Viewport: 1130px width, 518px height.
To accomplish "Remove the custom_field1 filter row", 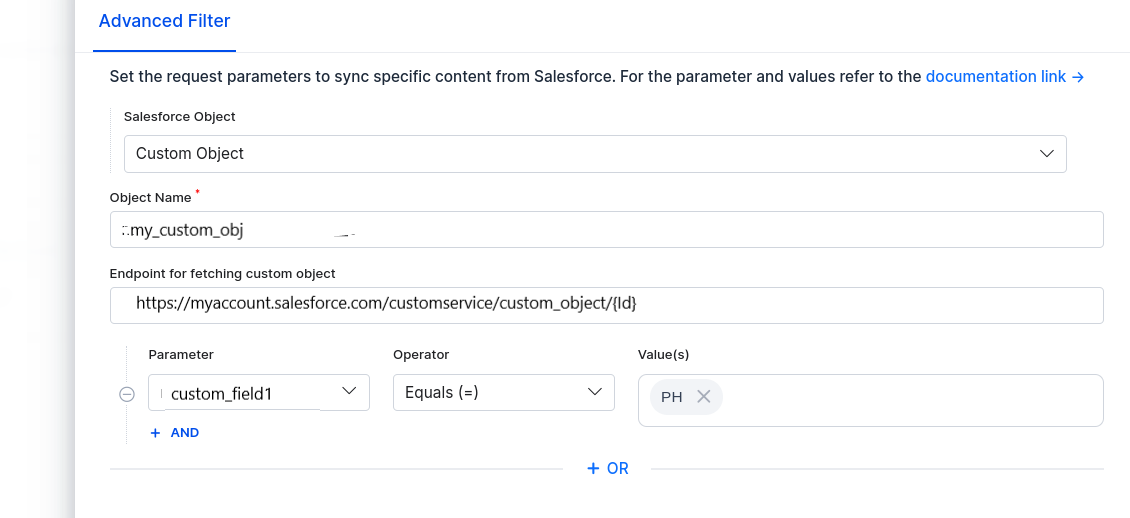I will (x=127, y=394).
